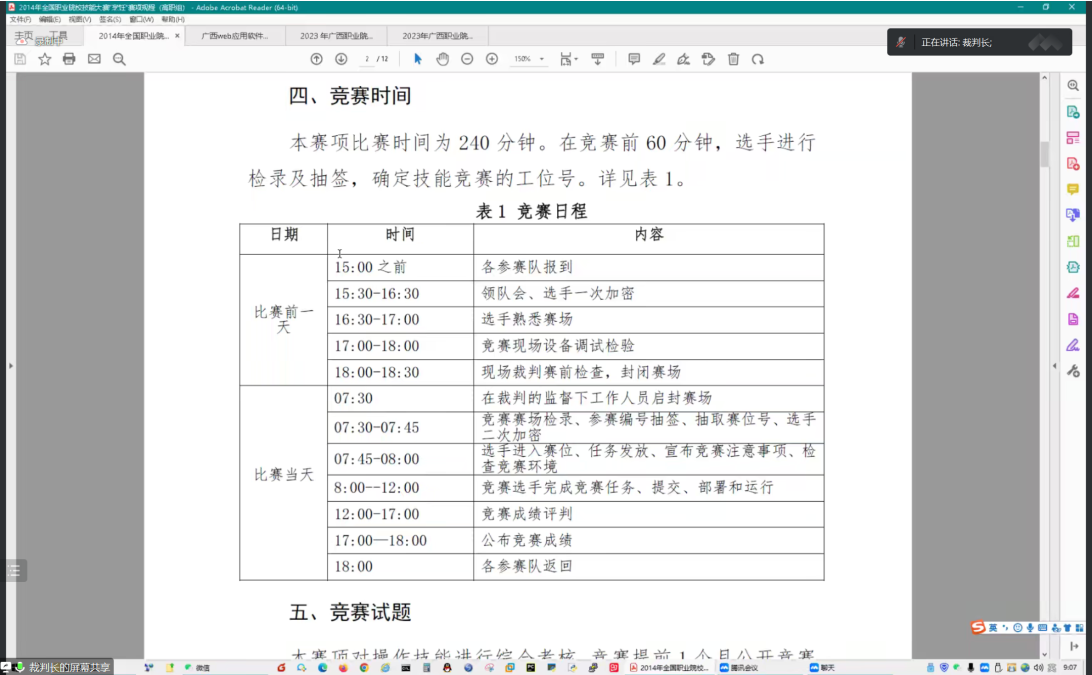
Task: Open the protect/scan teal tool in right pane
Action: [1072, 267]
